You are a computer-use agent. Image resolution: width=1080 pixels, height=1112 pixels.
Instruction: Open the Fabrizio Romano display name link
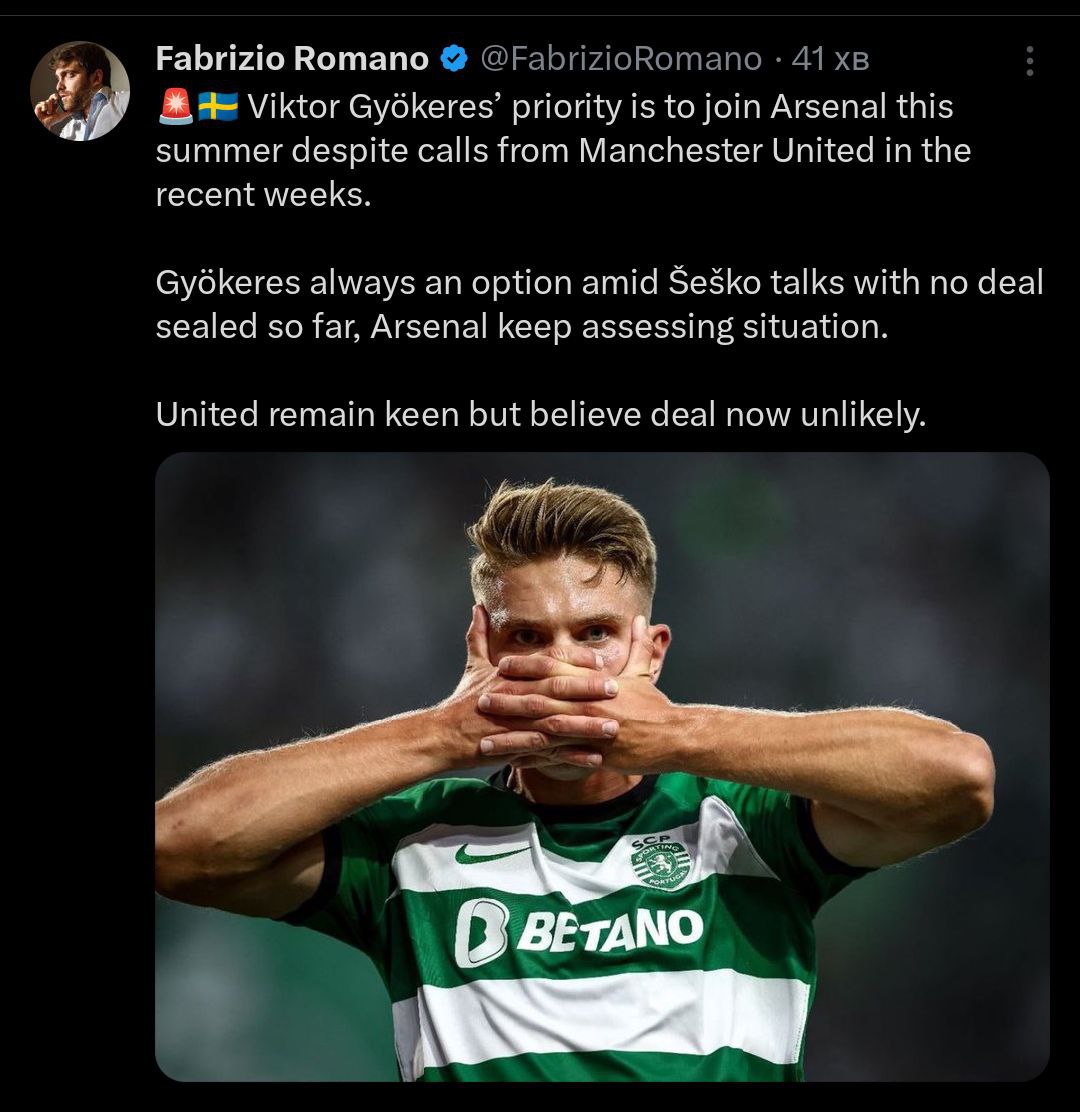[292, 60]
